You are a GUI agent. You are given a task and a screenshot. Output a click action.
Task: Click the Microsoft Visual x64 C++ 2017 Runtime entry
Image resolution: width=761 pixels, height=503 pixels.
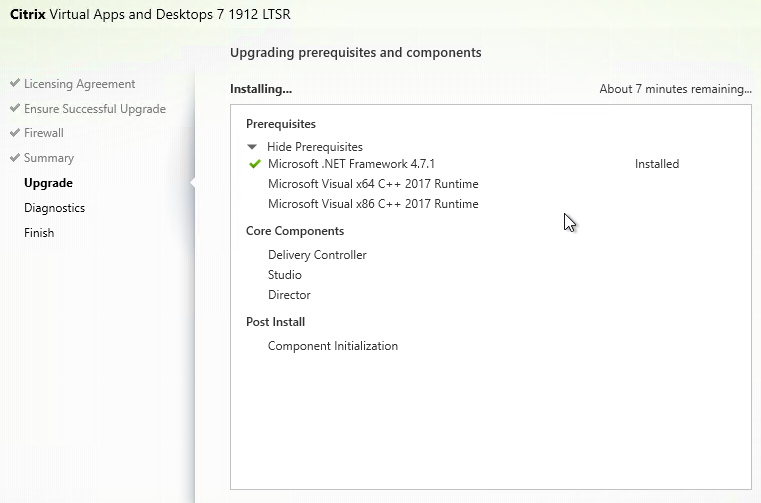tap(373, 184)
